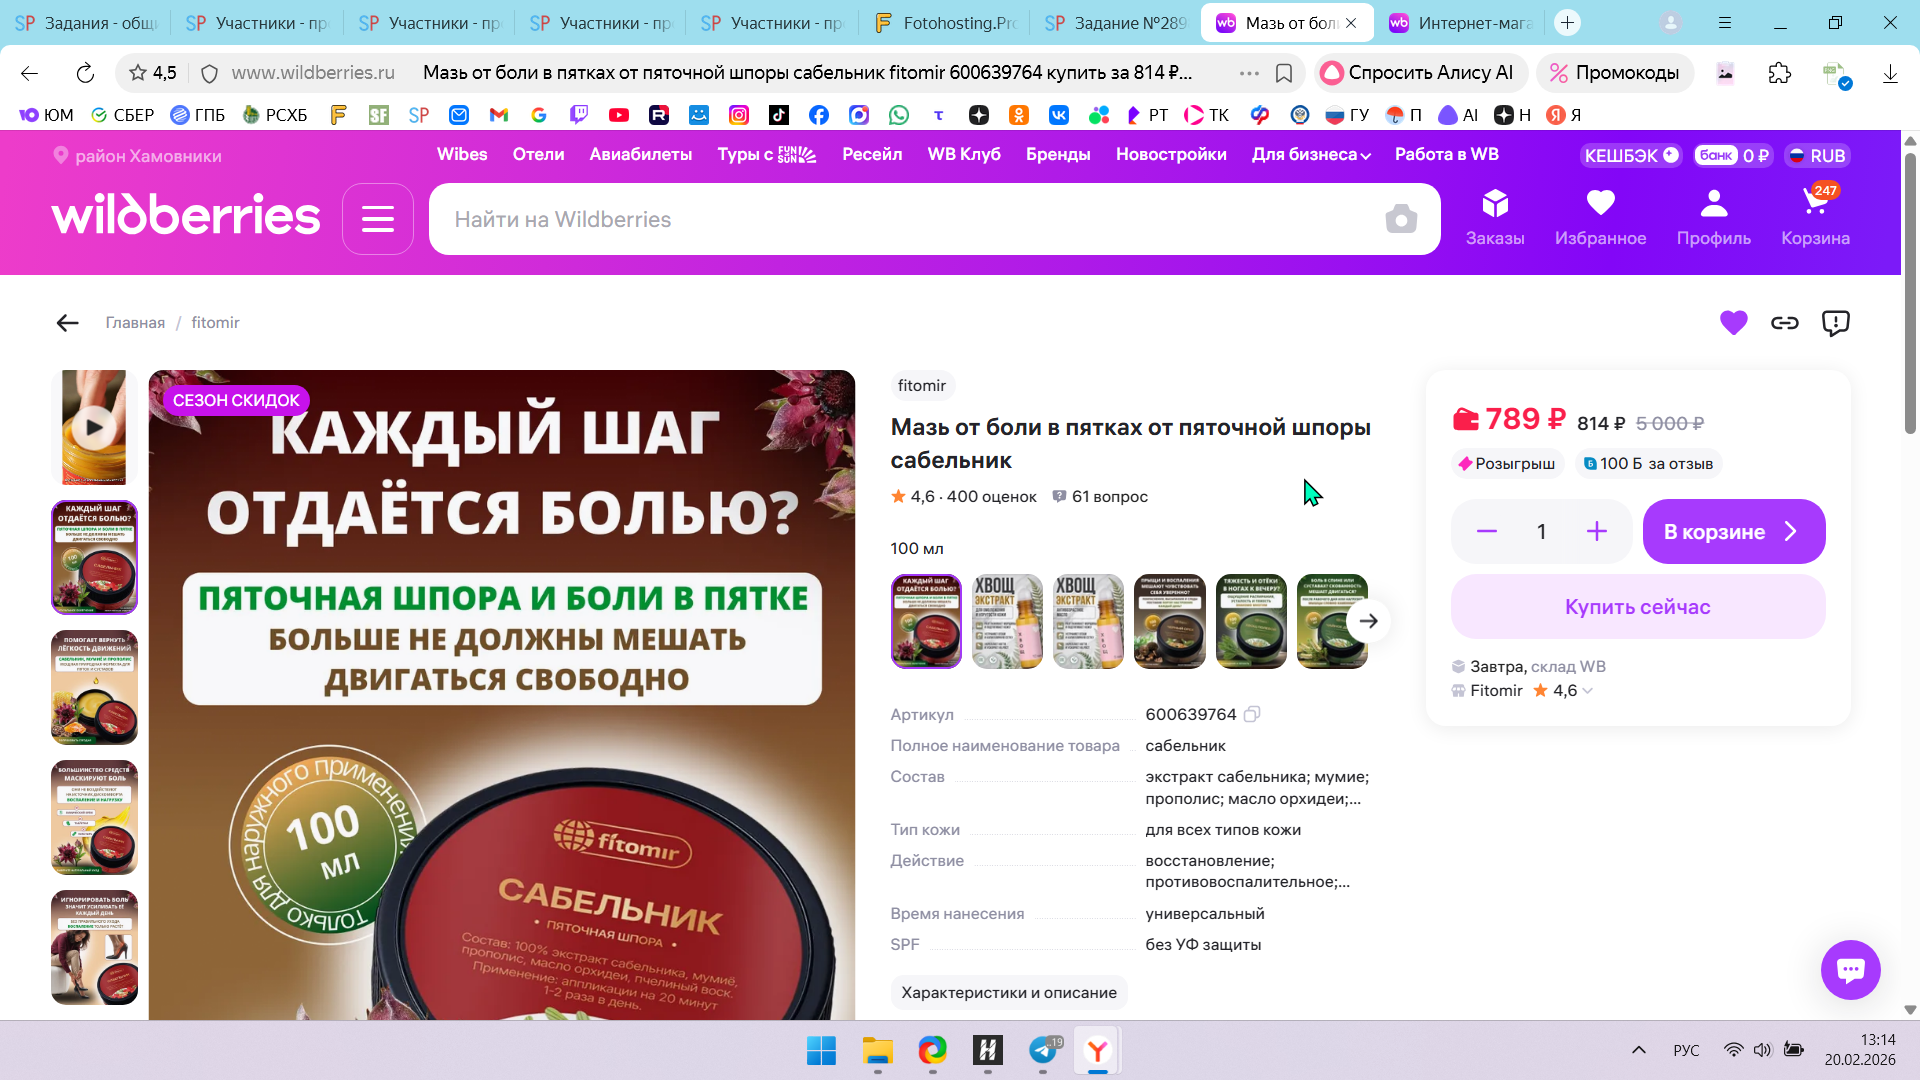Screen dimensions: 1920x1080
Task: Play the product video thumbnail
Action: click(94, 428)
